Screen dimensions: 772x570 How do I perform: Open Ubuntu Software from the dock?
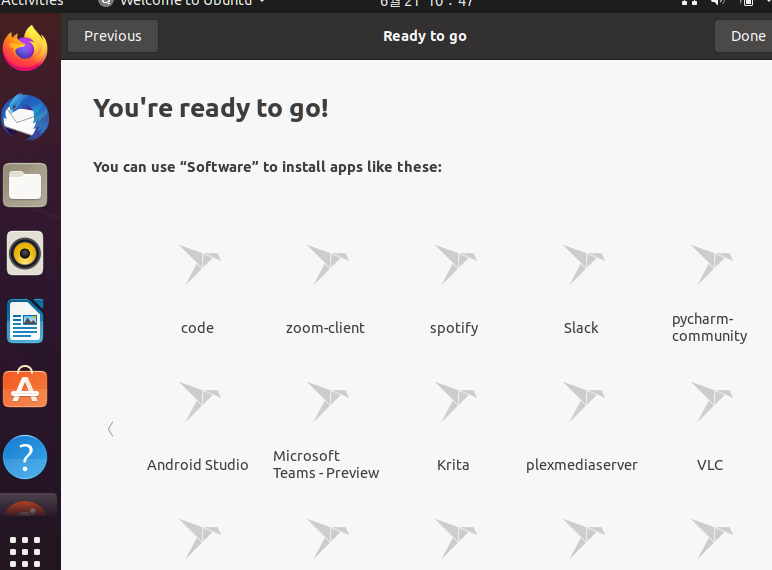(x=25, y=387)
